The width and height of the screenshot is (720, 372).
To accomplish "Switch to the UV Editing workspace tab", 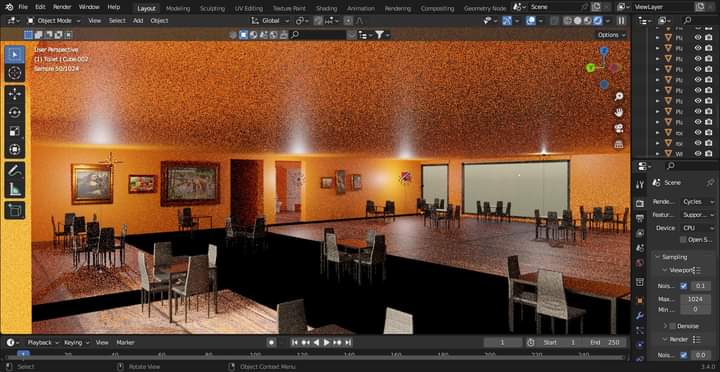I will tap(249, 8).
